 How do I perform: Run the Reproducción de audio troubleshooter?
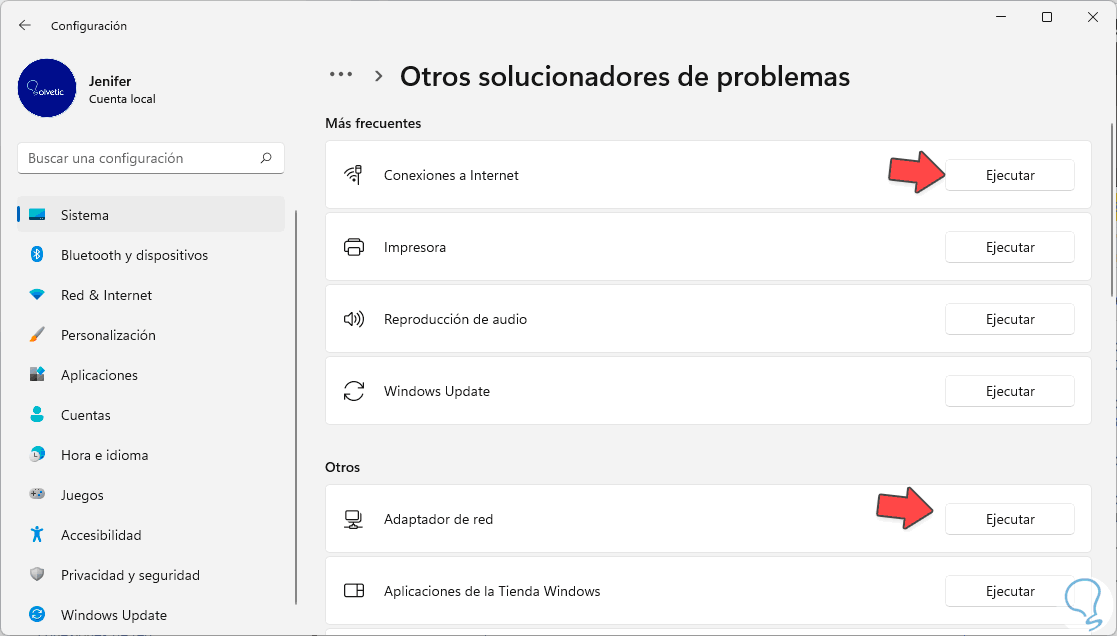(x=1009, y=319)
